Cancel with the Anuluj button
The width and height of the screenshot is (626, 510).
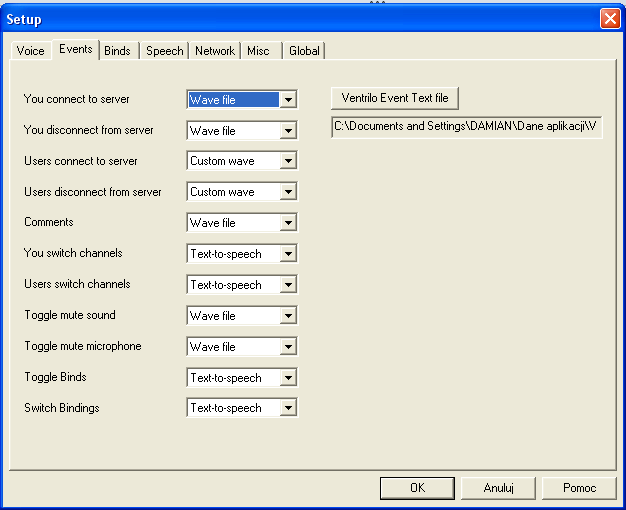[x=498, y=488]
